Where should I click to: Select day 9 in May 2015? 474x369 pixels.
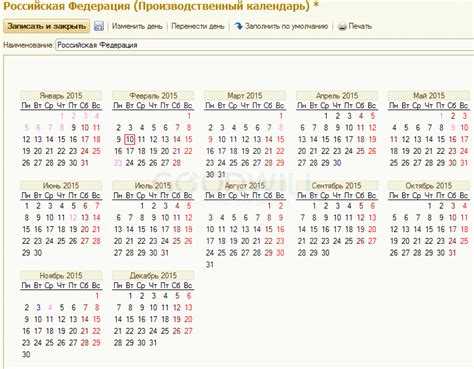[453, 128]
